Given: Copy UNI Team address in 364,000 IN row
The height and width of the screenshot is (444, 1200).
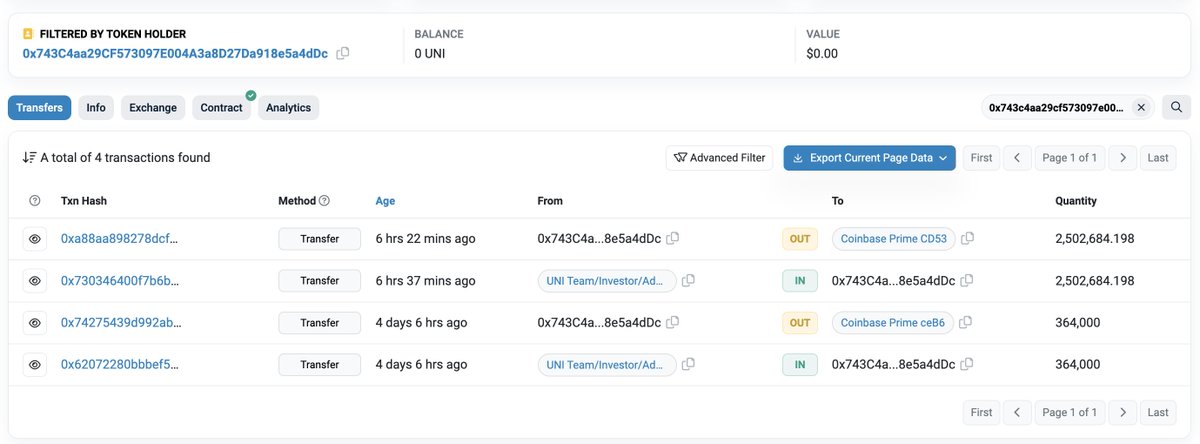Looking at the screenshot, I should tap(689, 365).
